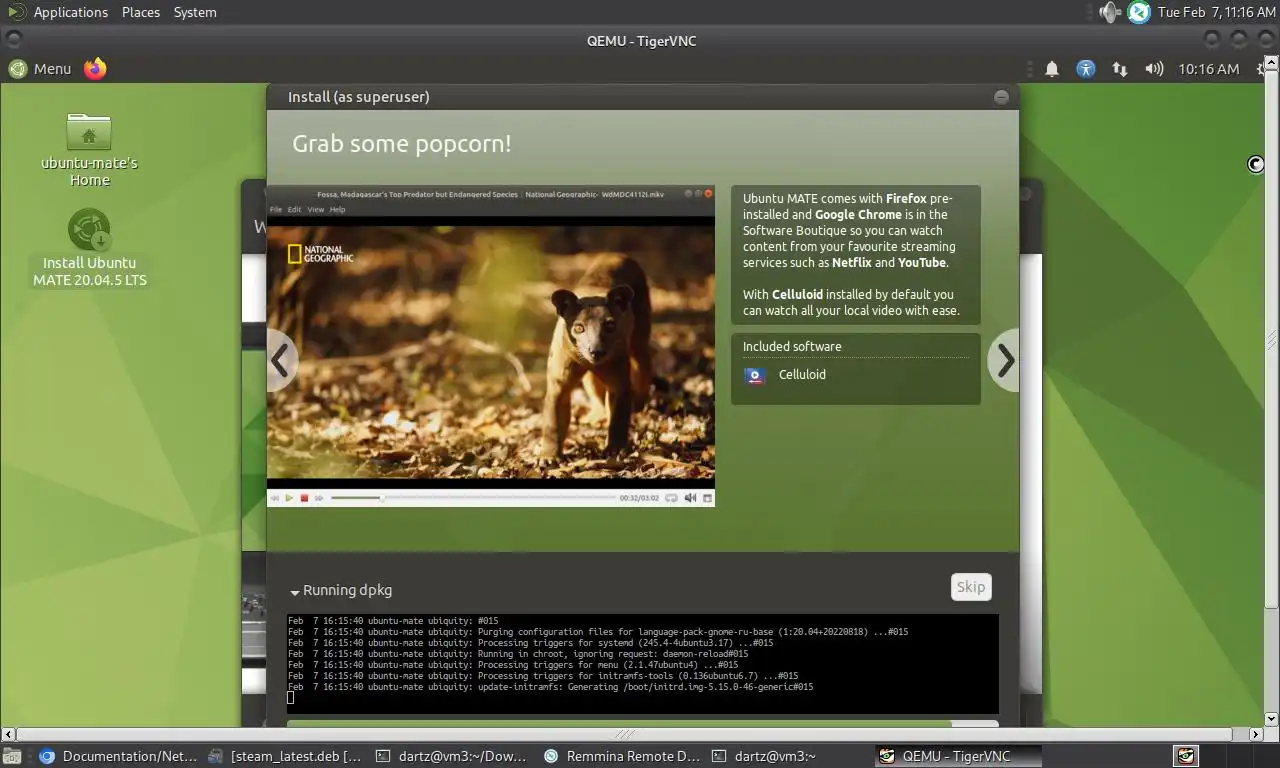Viewport: 1280px width, 768px height.
Task: Open the accessibility icon in guest panel
Action: tap(1086, 69)
